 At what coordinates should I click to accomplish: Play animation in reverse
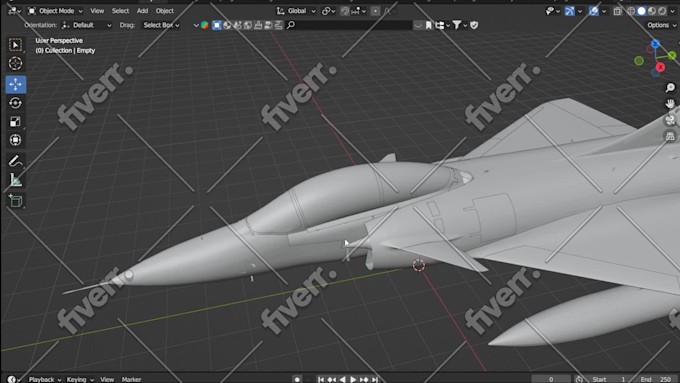[x=343, y=380]
